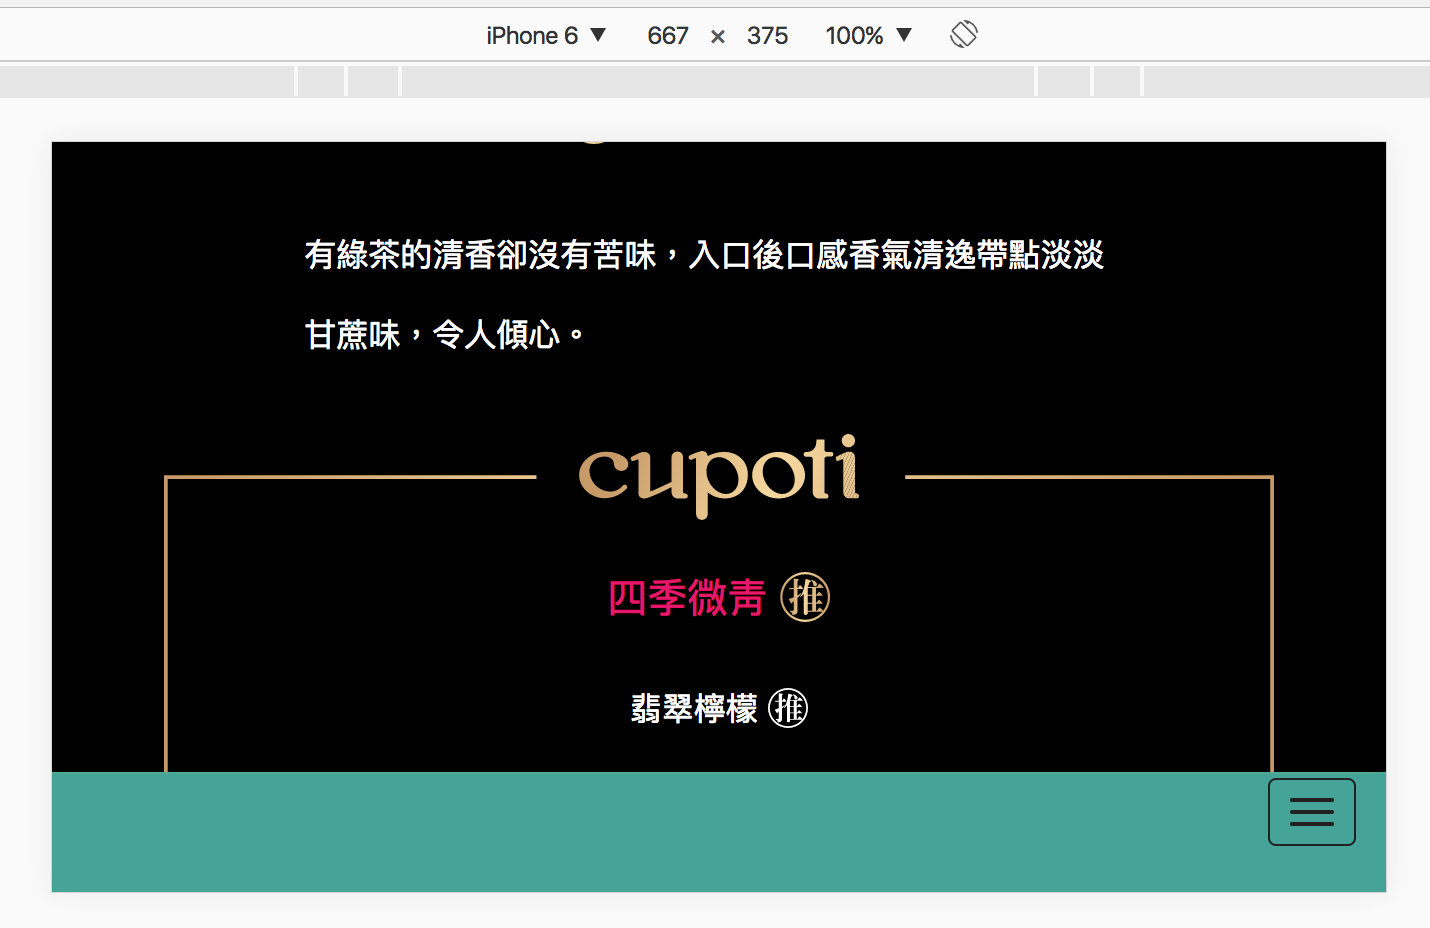Click the empty teal navigation bar area

650,832
